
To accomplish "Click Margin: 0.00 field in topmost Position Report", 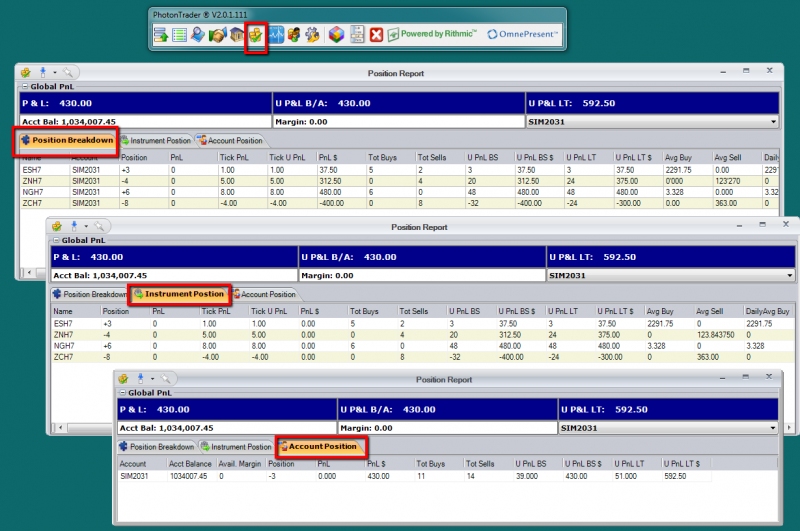I will point(398,122).
